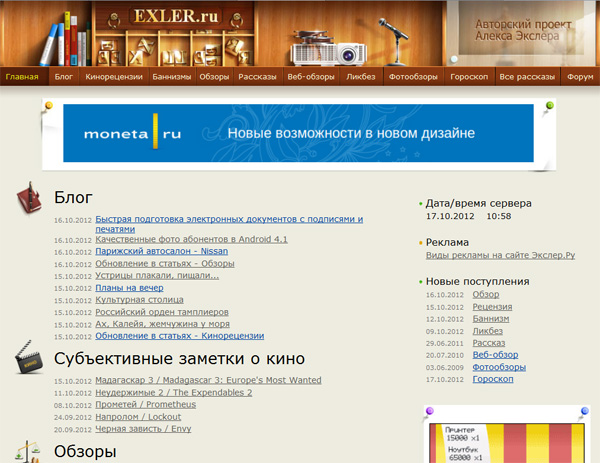Open Виды рекламы на сайте Экслер.Ру link
The image size is (600, 463).
500,256
